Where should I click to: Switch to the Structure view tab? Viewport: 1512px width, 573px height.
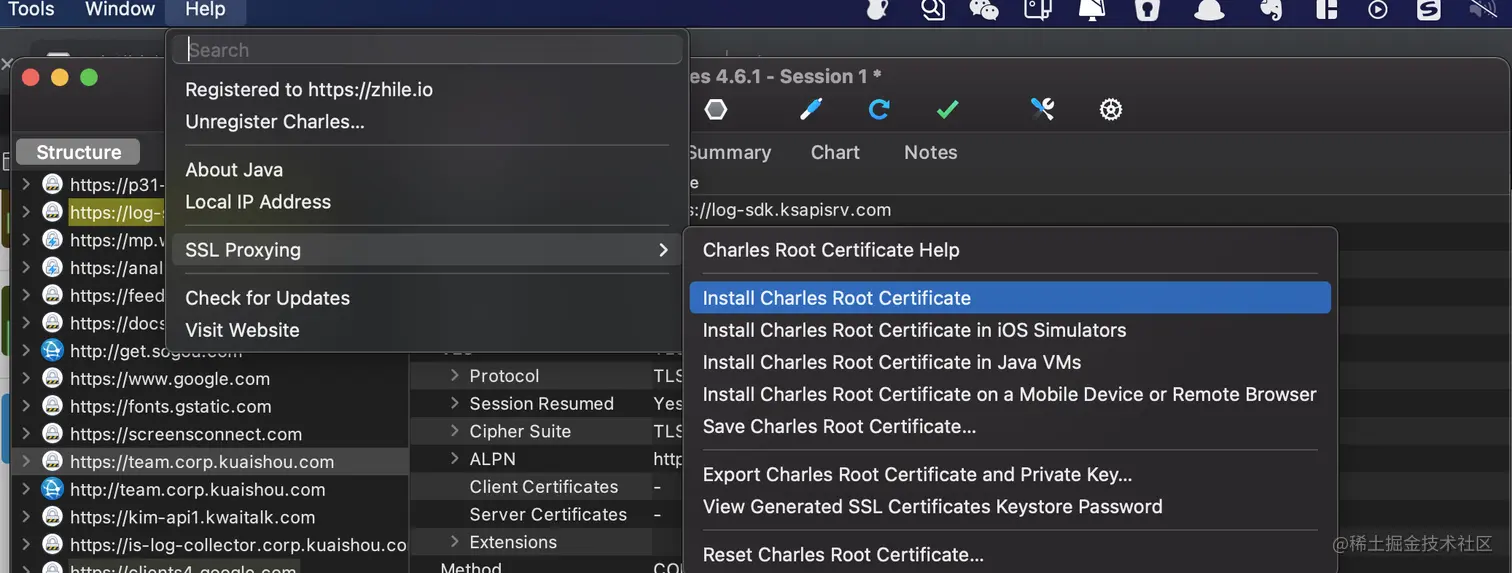coord(78,152)
